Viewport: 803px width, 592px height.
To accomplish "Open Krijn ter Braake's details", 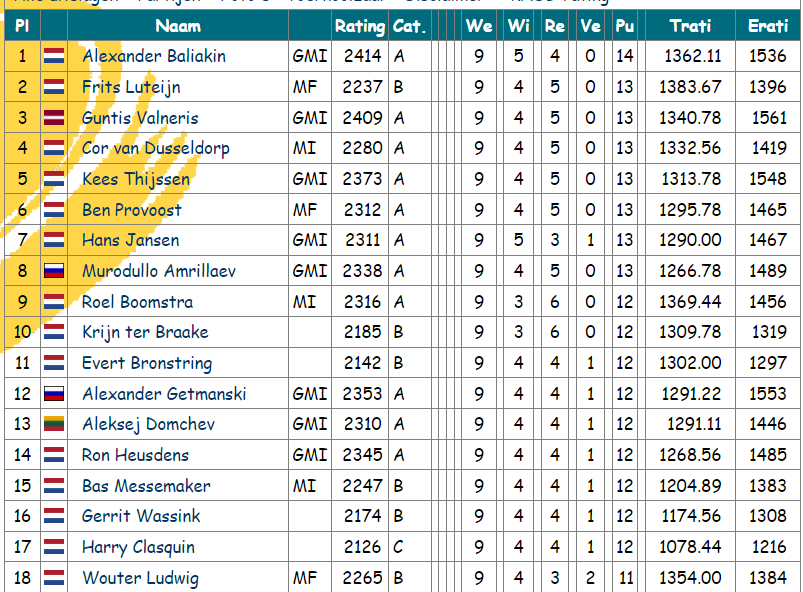I will point(145,332).
